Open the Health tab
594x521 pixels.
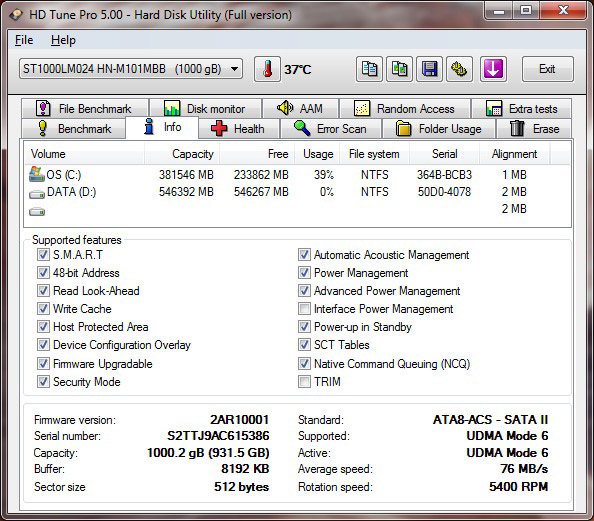239,128
